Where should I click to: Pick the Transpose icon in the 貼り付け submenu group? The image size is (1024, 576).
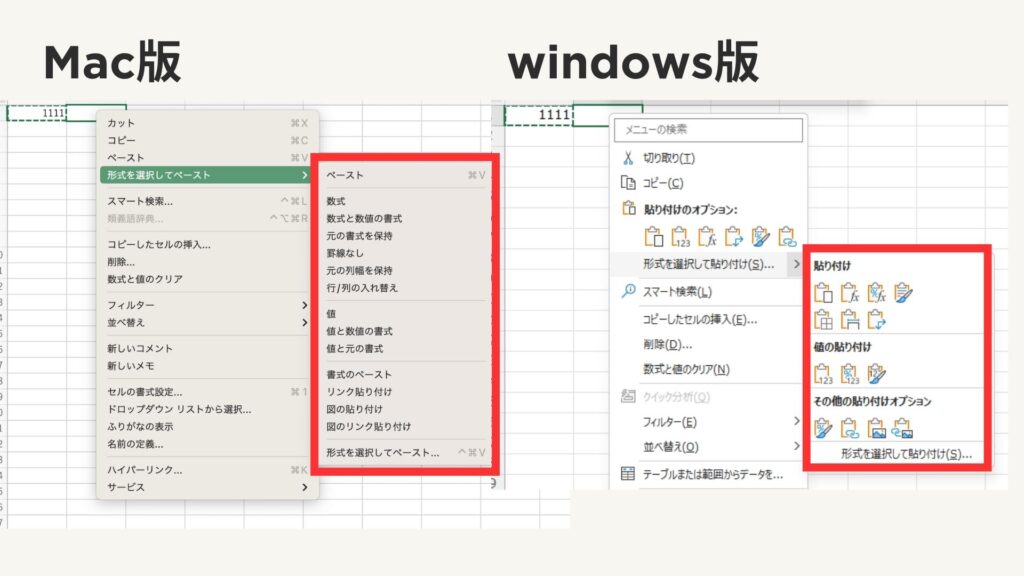[876, 319]
